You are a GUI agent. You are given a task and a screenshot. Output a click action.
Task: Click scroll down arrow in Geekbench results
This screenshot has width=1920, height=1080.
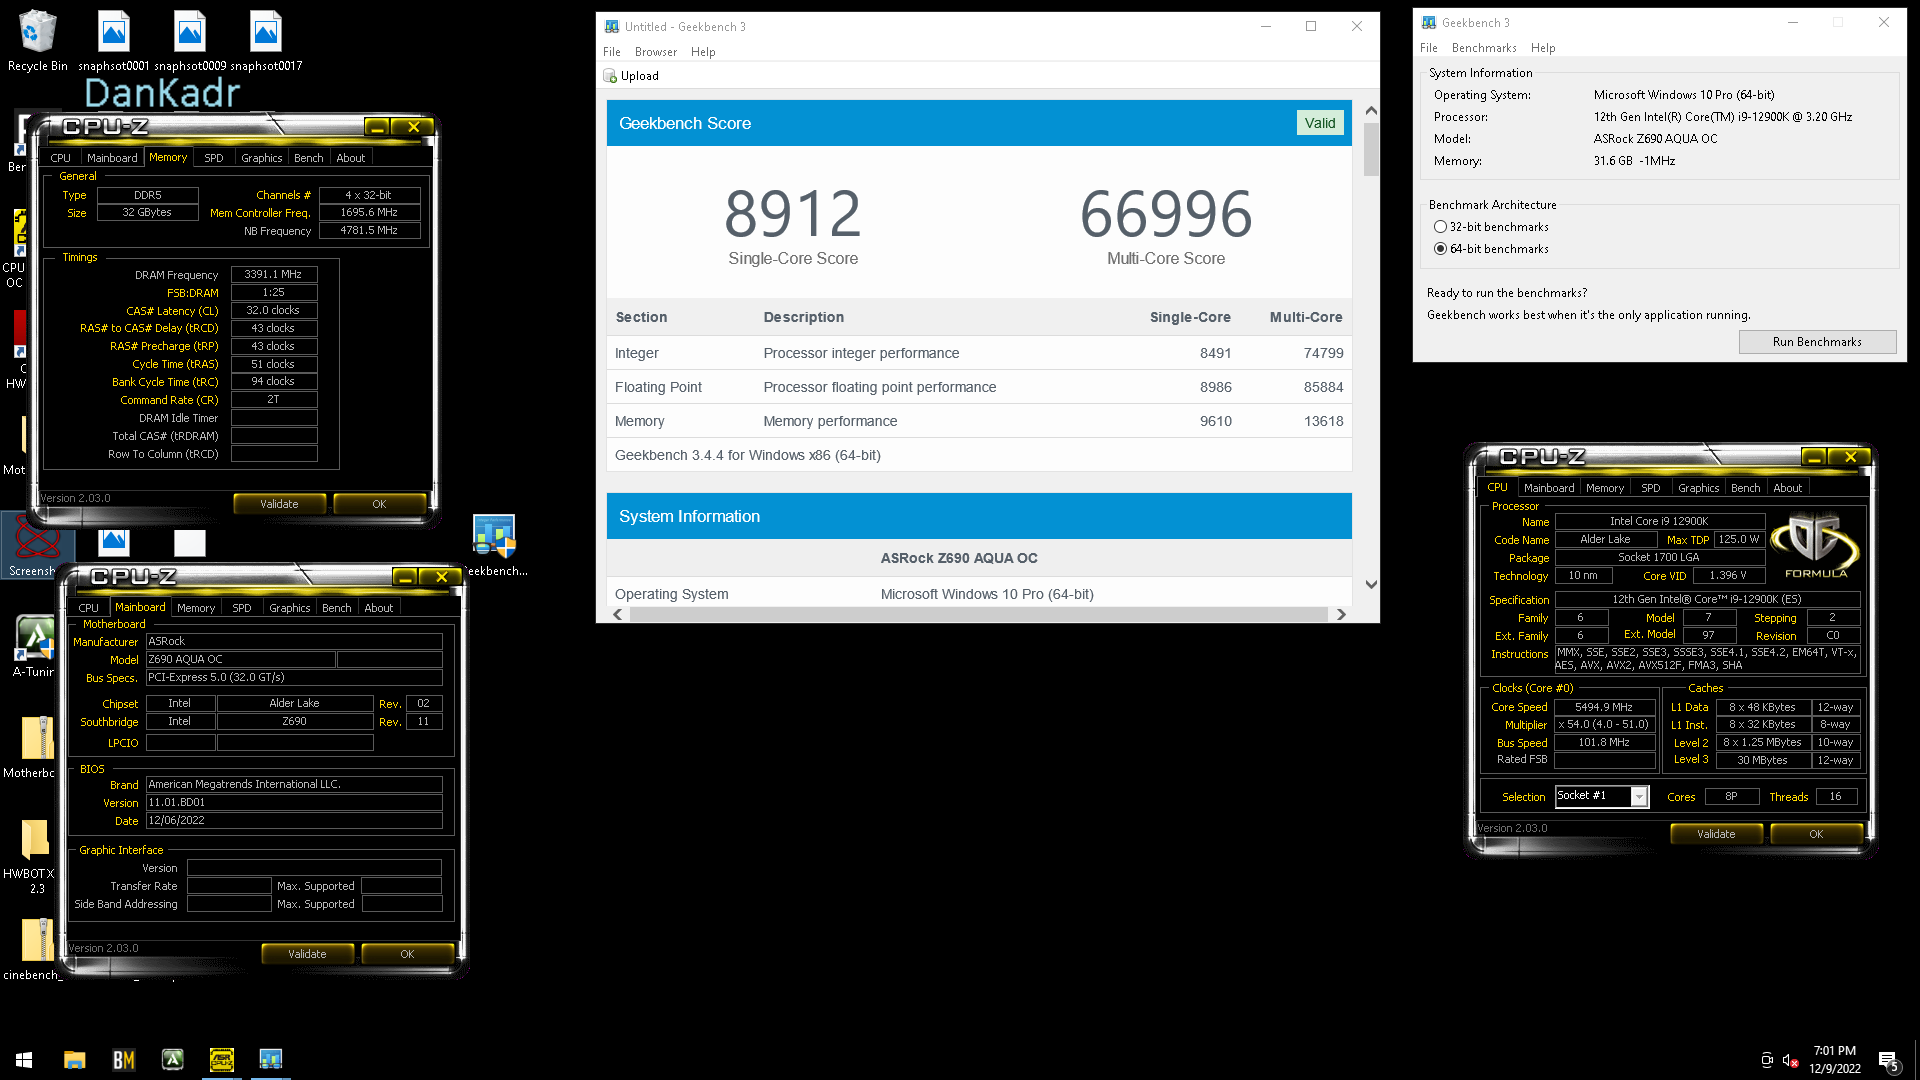pos(1371,584)
